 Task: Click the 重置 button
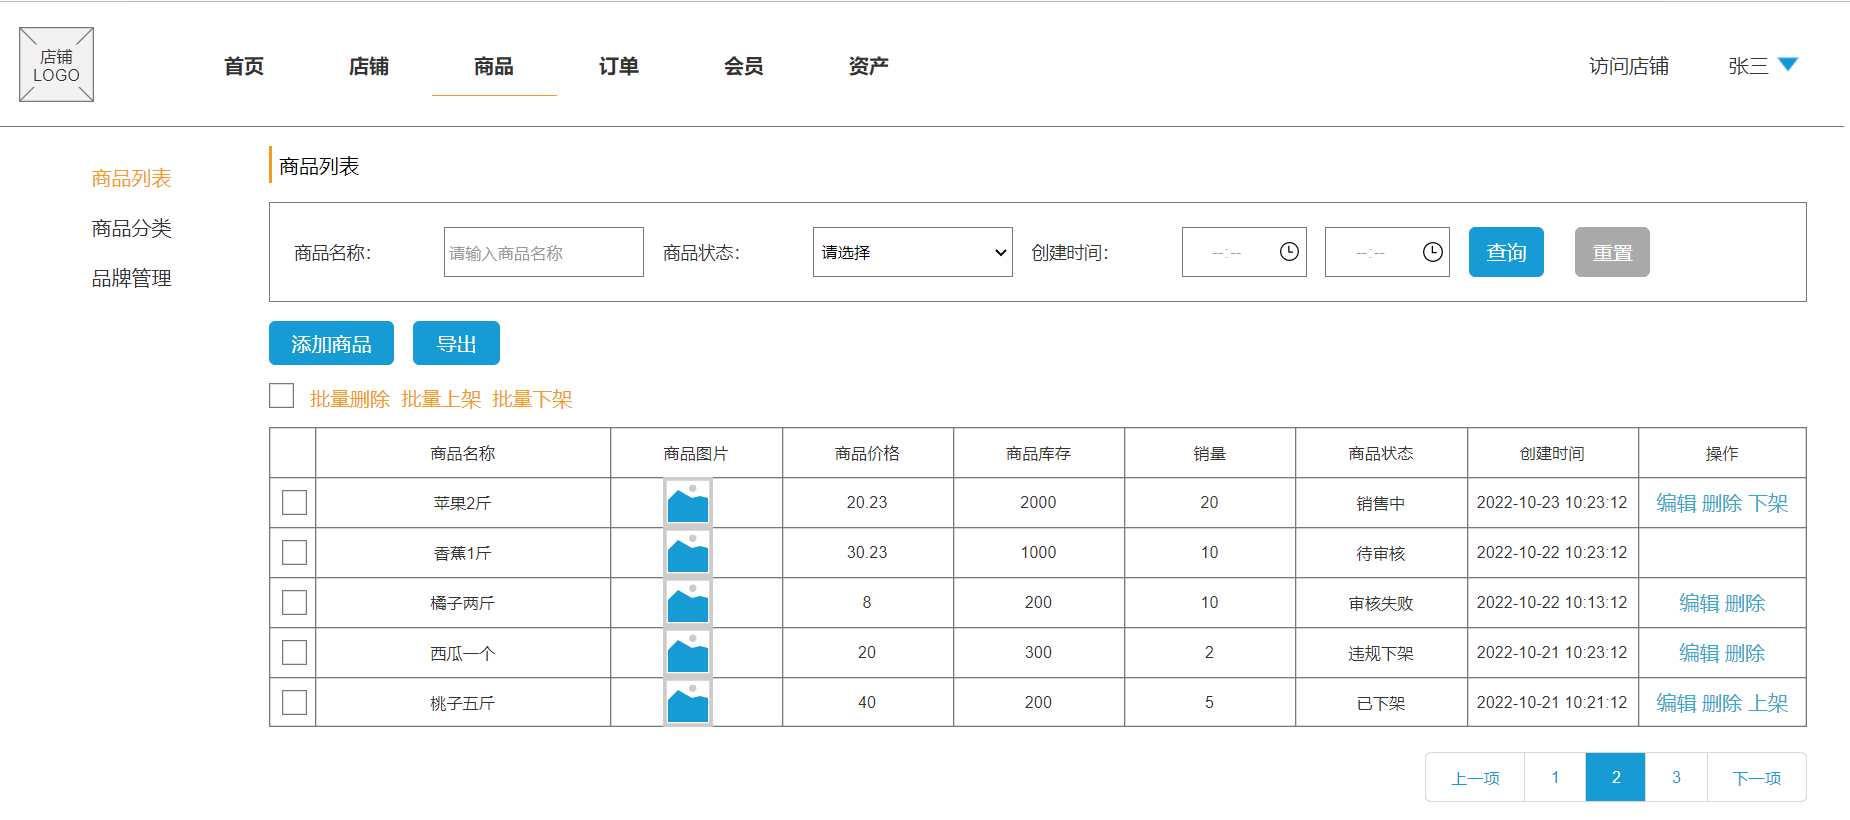pyautogui.click(x=1612, y=252)
